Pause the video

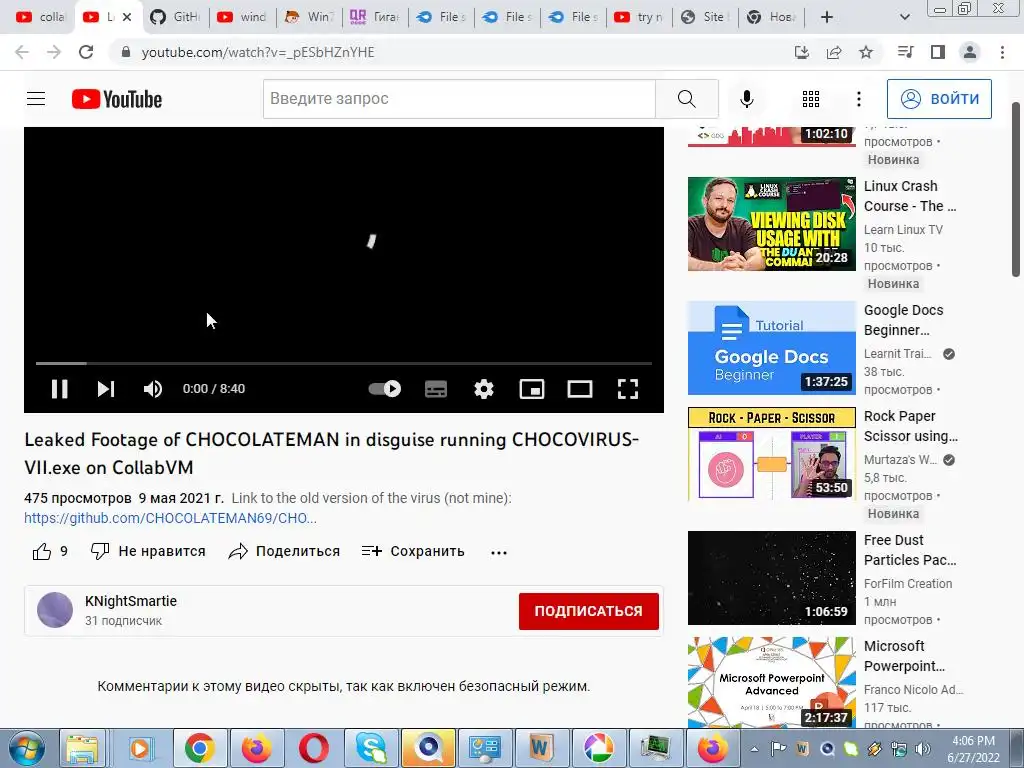coord(59,389)
